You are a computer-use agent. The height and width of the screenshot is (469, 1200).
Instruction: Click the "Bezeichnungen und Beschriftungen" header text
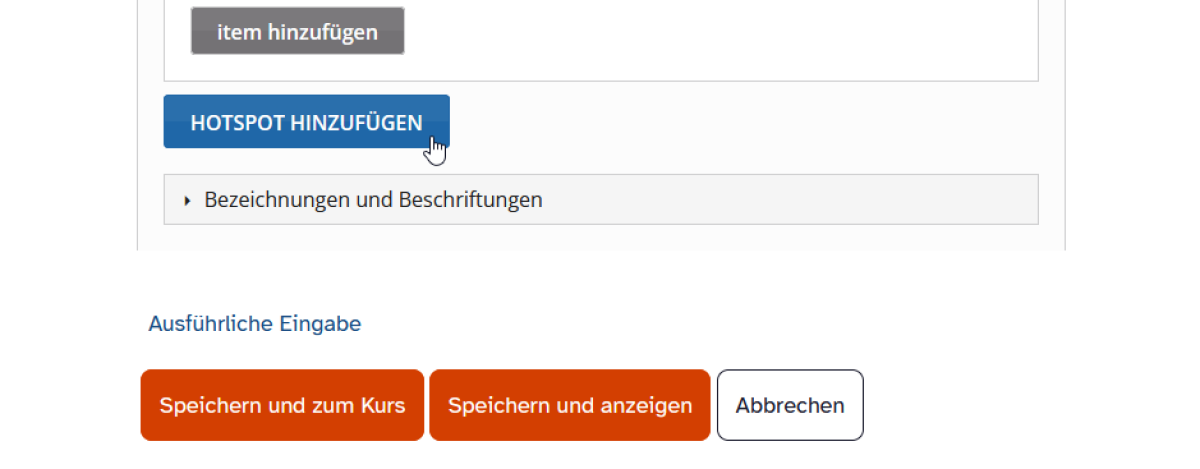coord(373,200)
